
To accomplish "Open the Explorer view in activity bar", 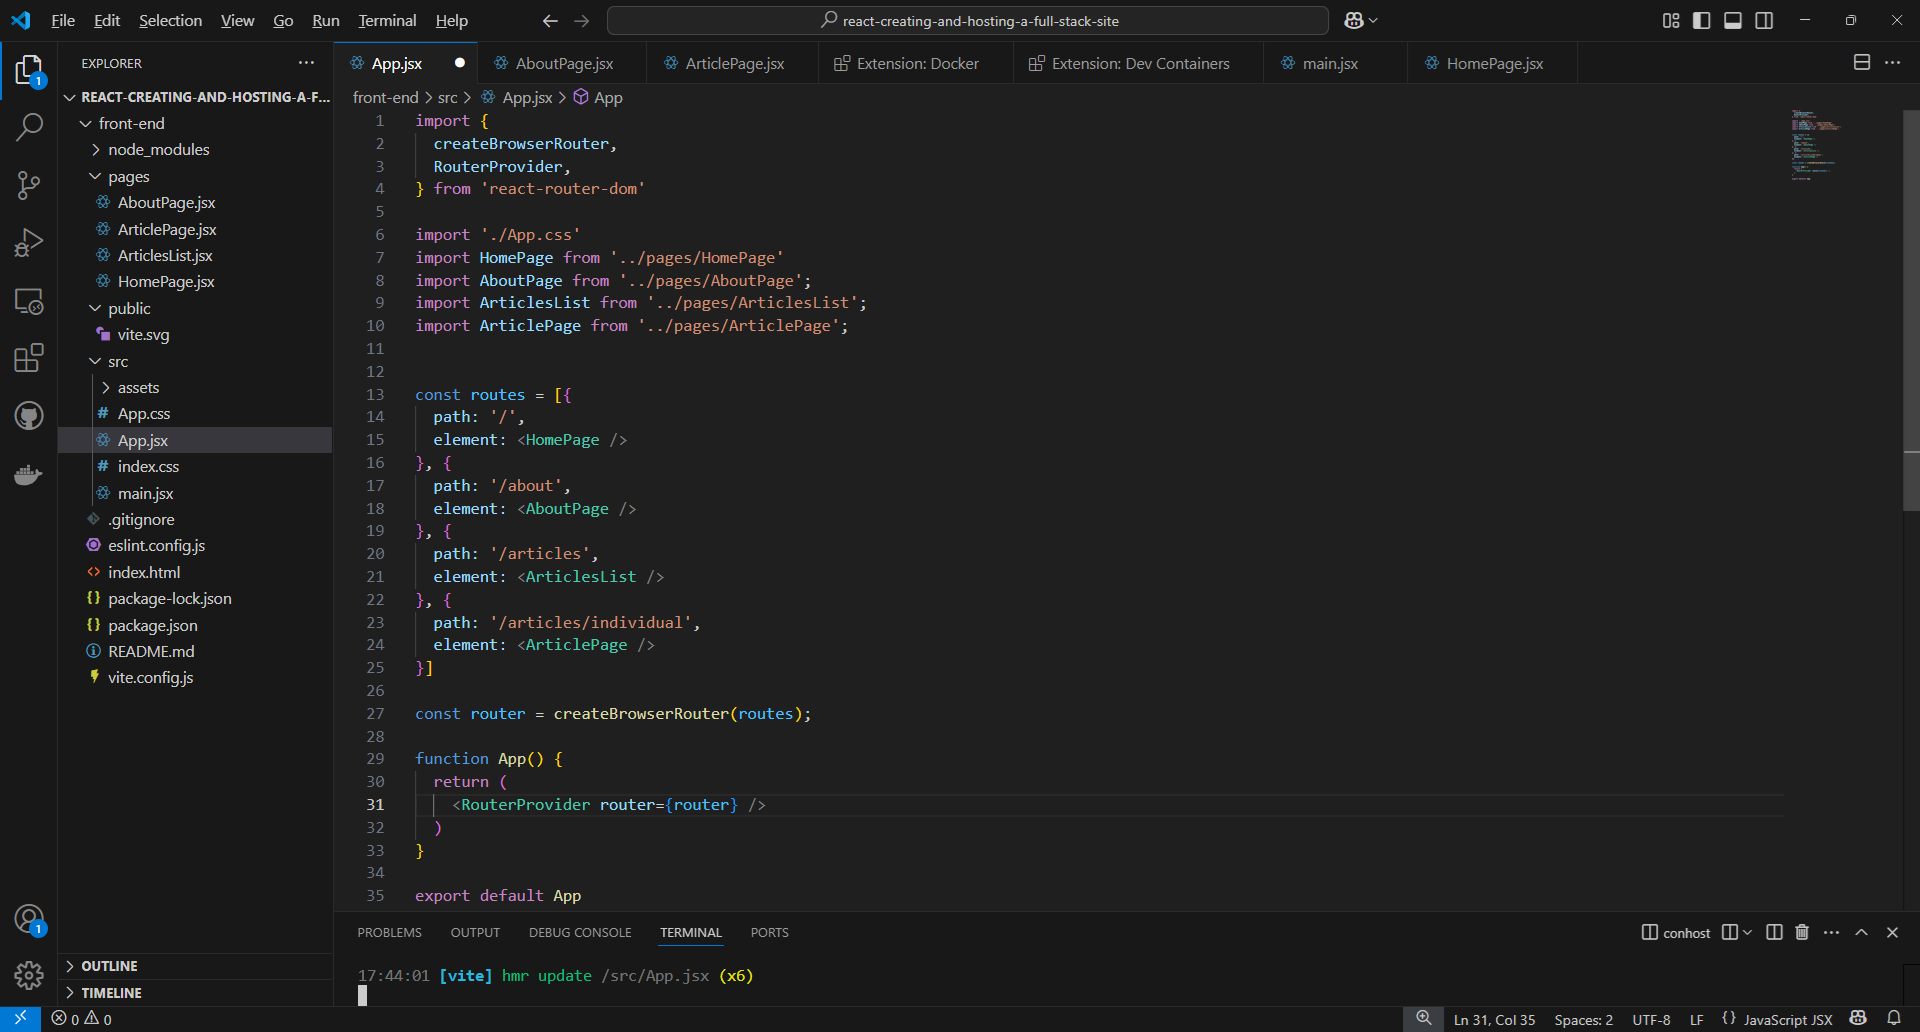I will coord(29,71).
